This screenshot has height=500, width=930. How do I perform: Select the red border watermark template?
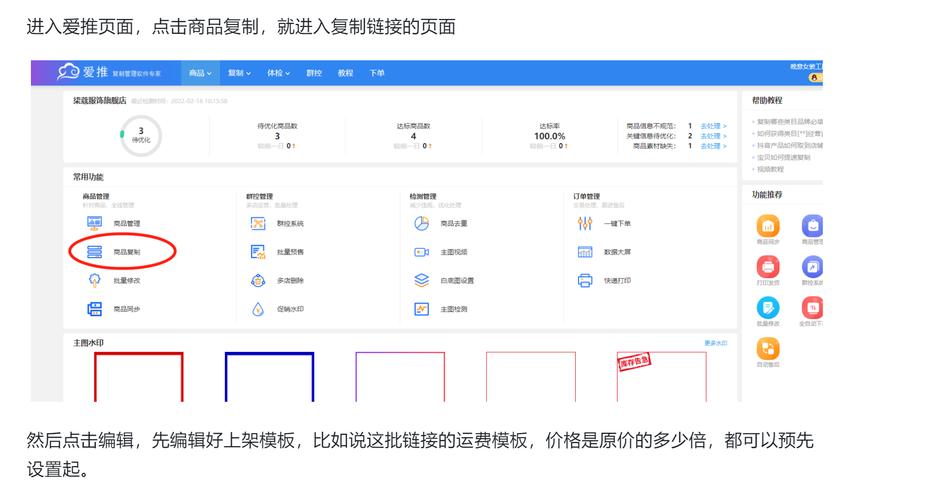point(139,377)
